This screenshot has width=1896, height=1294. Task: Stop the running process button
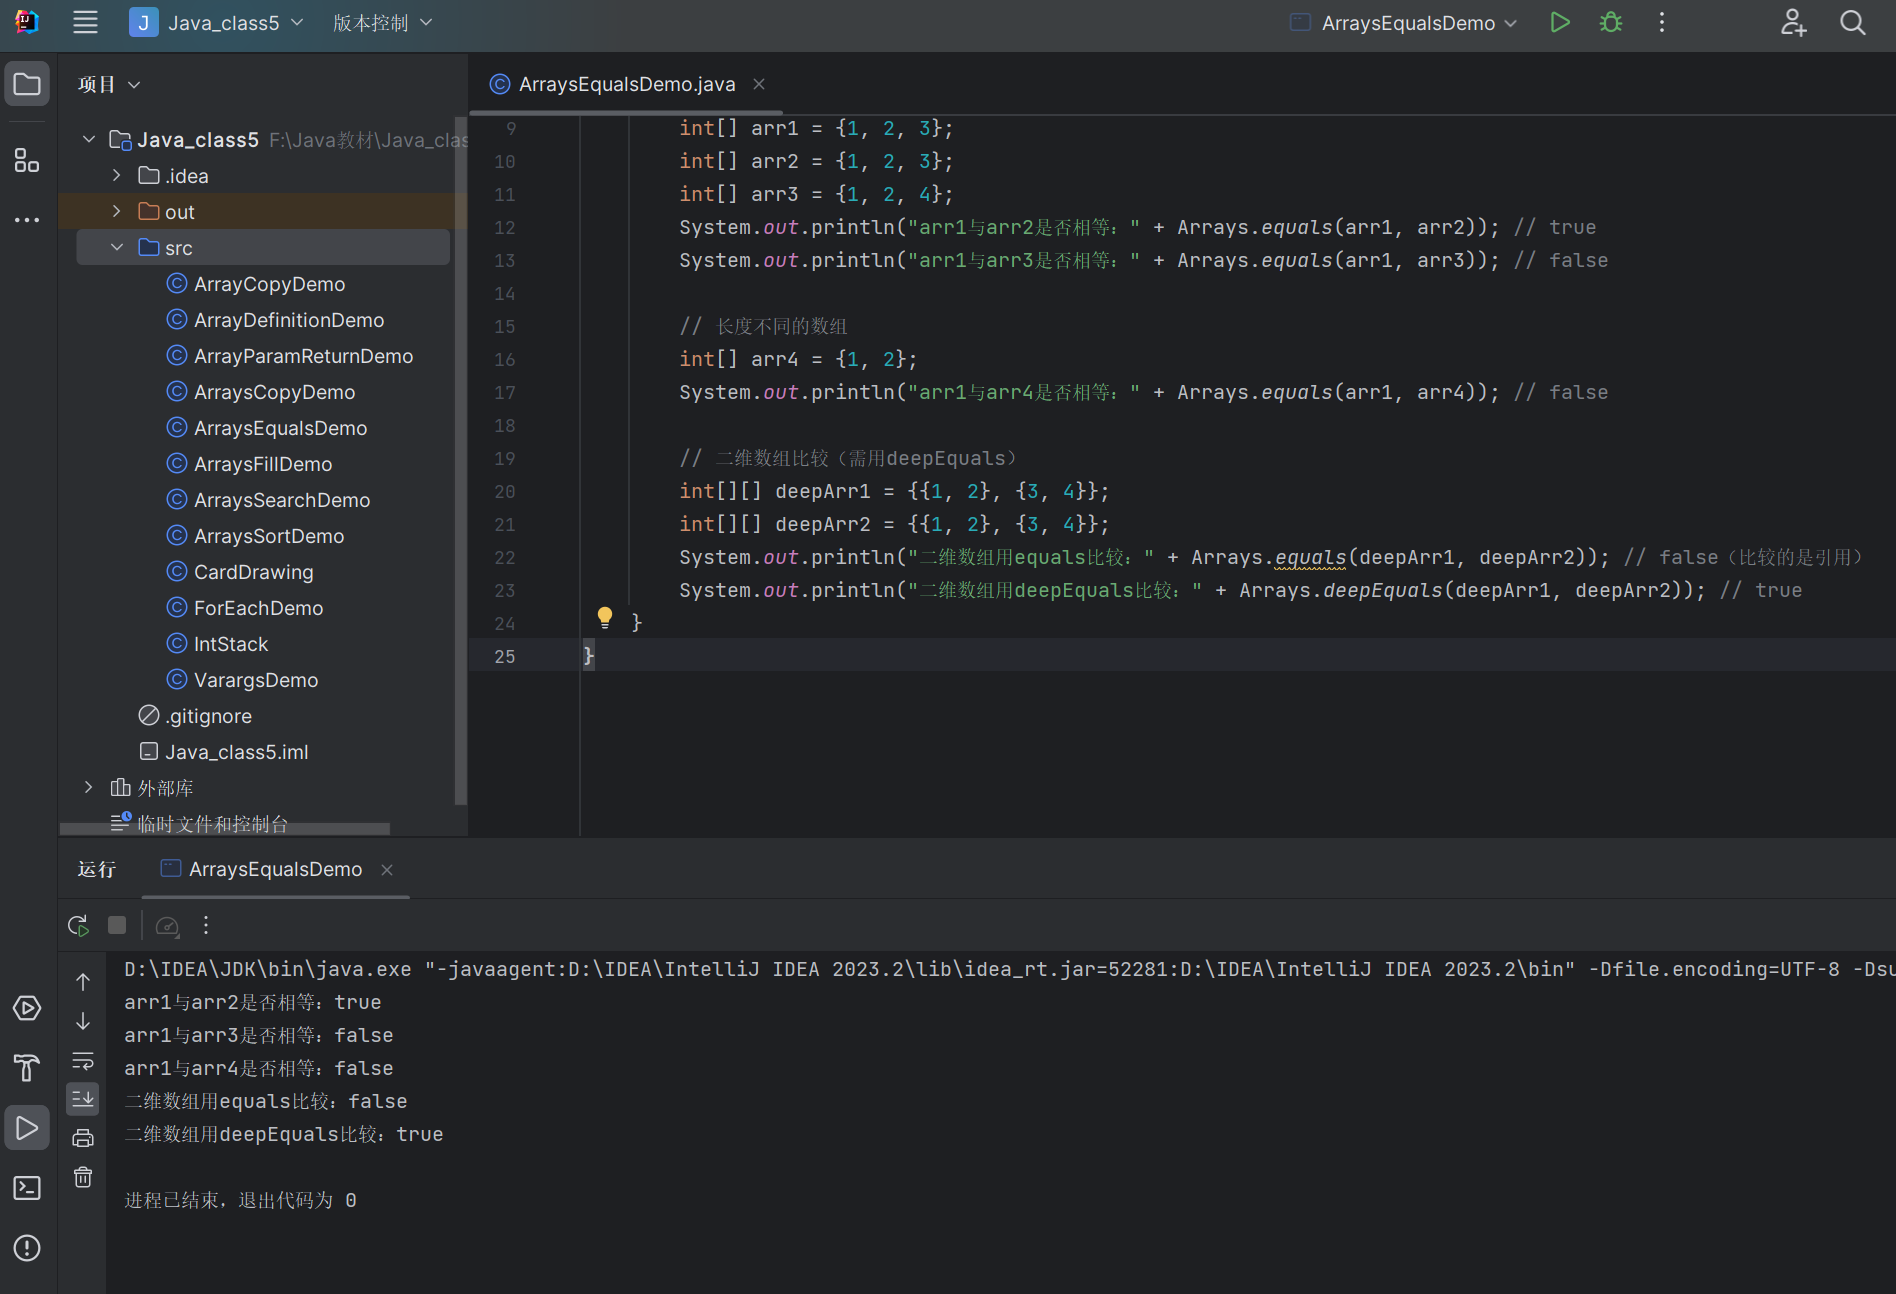117,925
